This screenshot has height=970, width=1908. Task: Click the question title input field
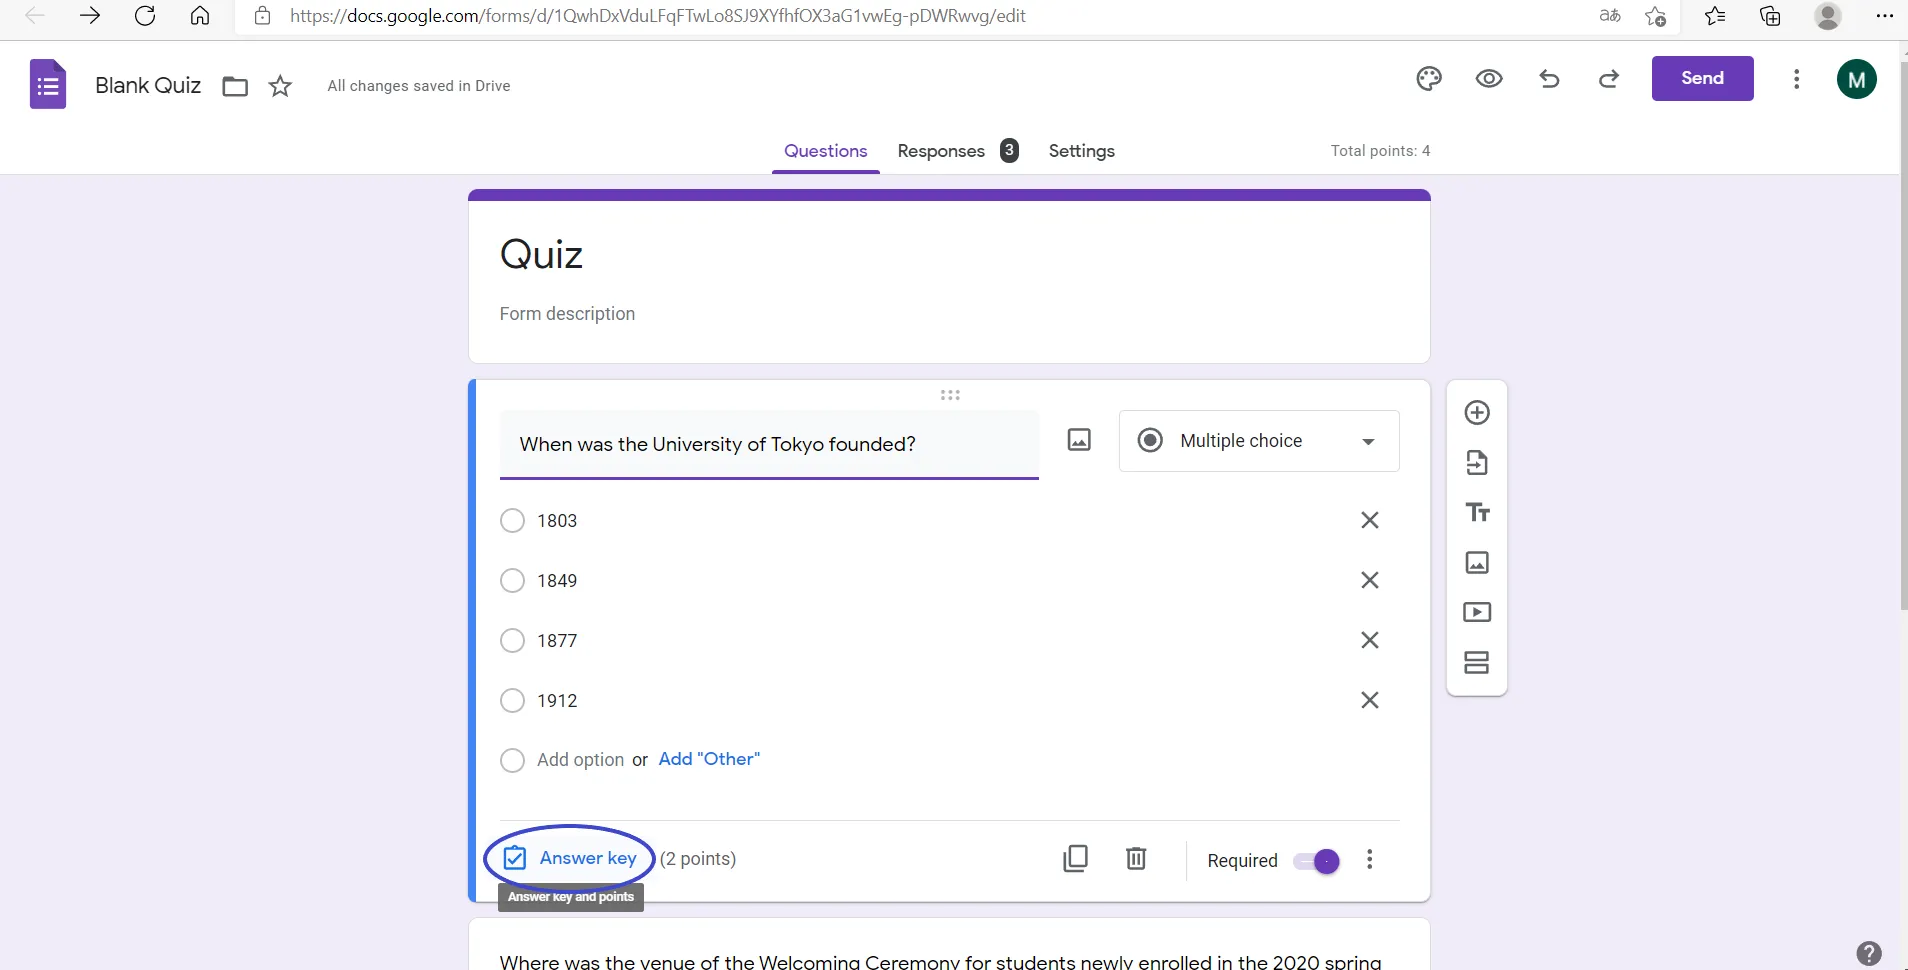tap(768, 444)
